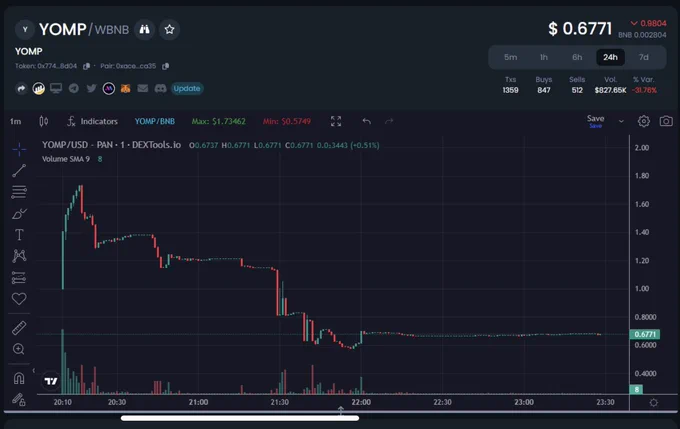The image size is (680, 429).
Task: Click the horizontal scrollbar under the chart
Action: 240,418
